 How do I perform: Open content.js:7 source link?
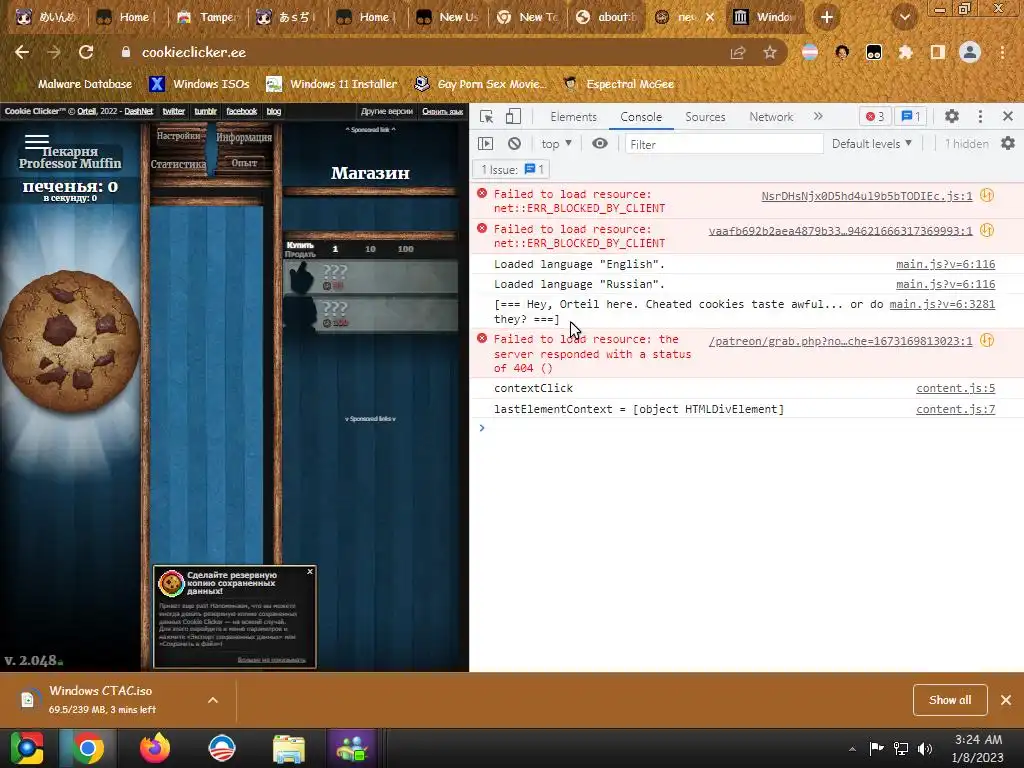pyautogui.click(x=955, y=409)
